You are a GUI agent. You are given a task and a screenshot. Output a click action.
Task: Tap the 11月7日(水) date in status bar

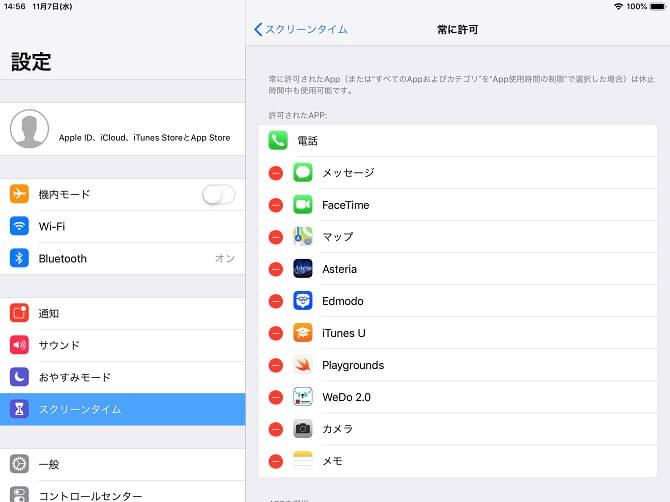pyautogui.click(x=52, y=6)
